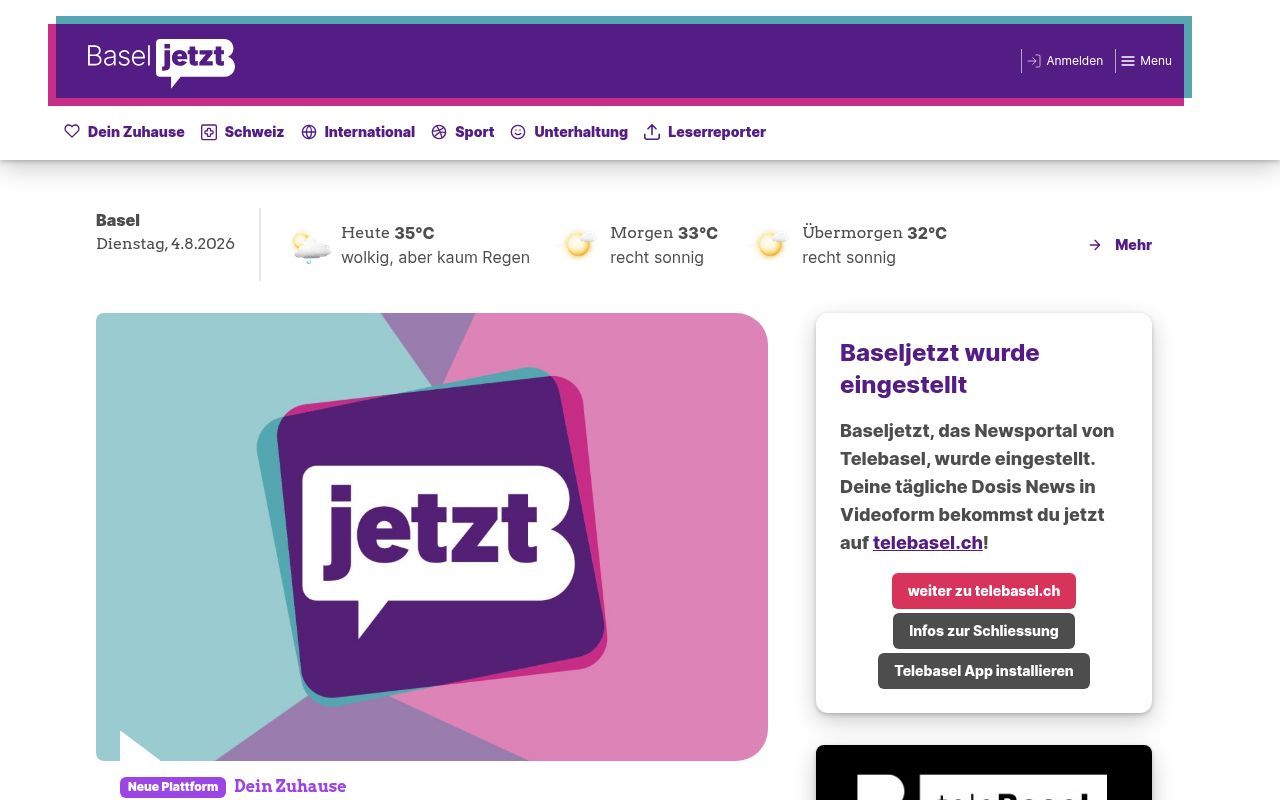Click the teleBasel logo card
The width and height of the screenshot is (1280, 800).
click(x=984, y=773)
